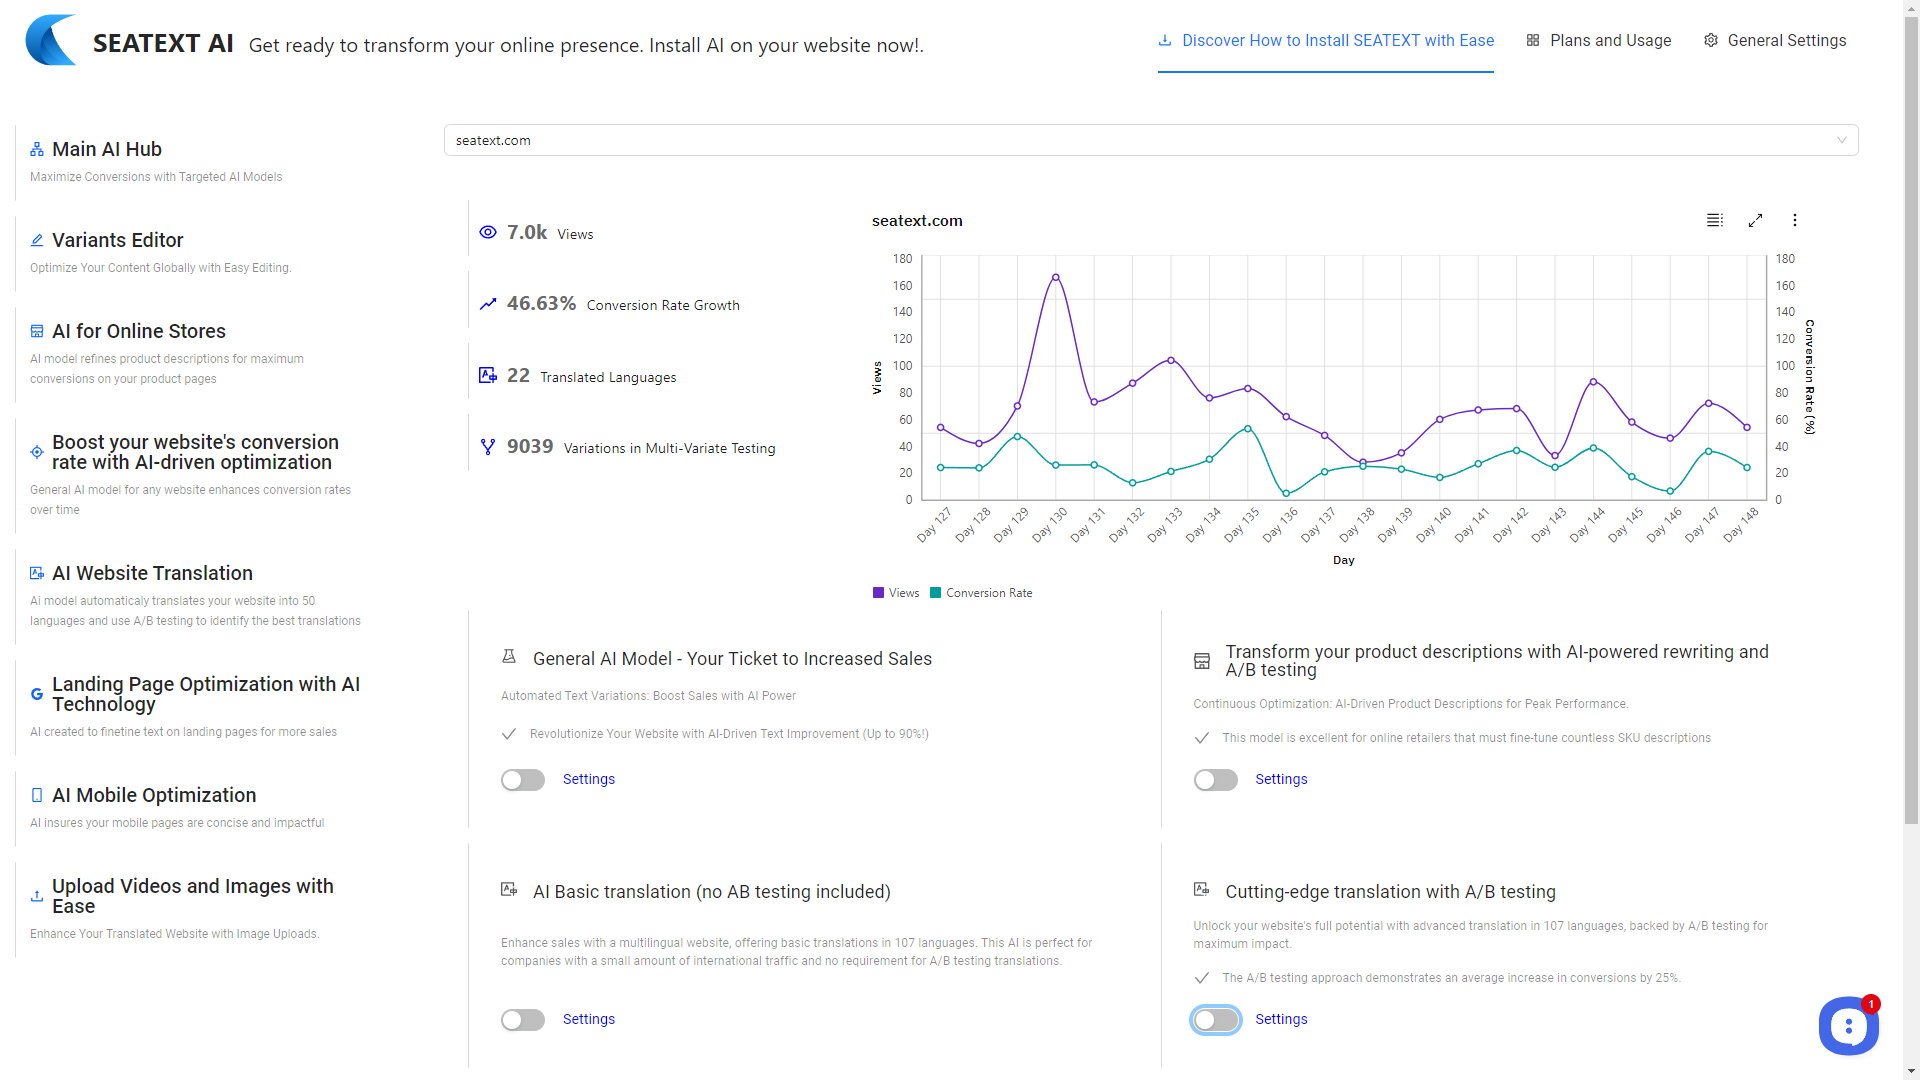Click the download icon beside Discover How to Install
The width and height of the screenshot is (1922, 1080).
pyautogui.click(x=1165, y=41)
